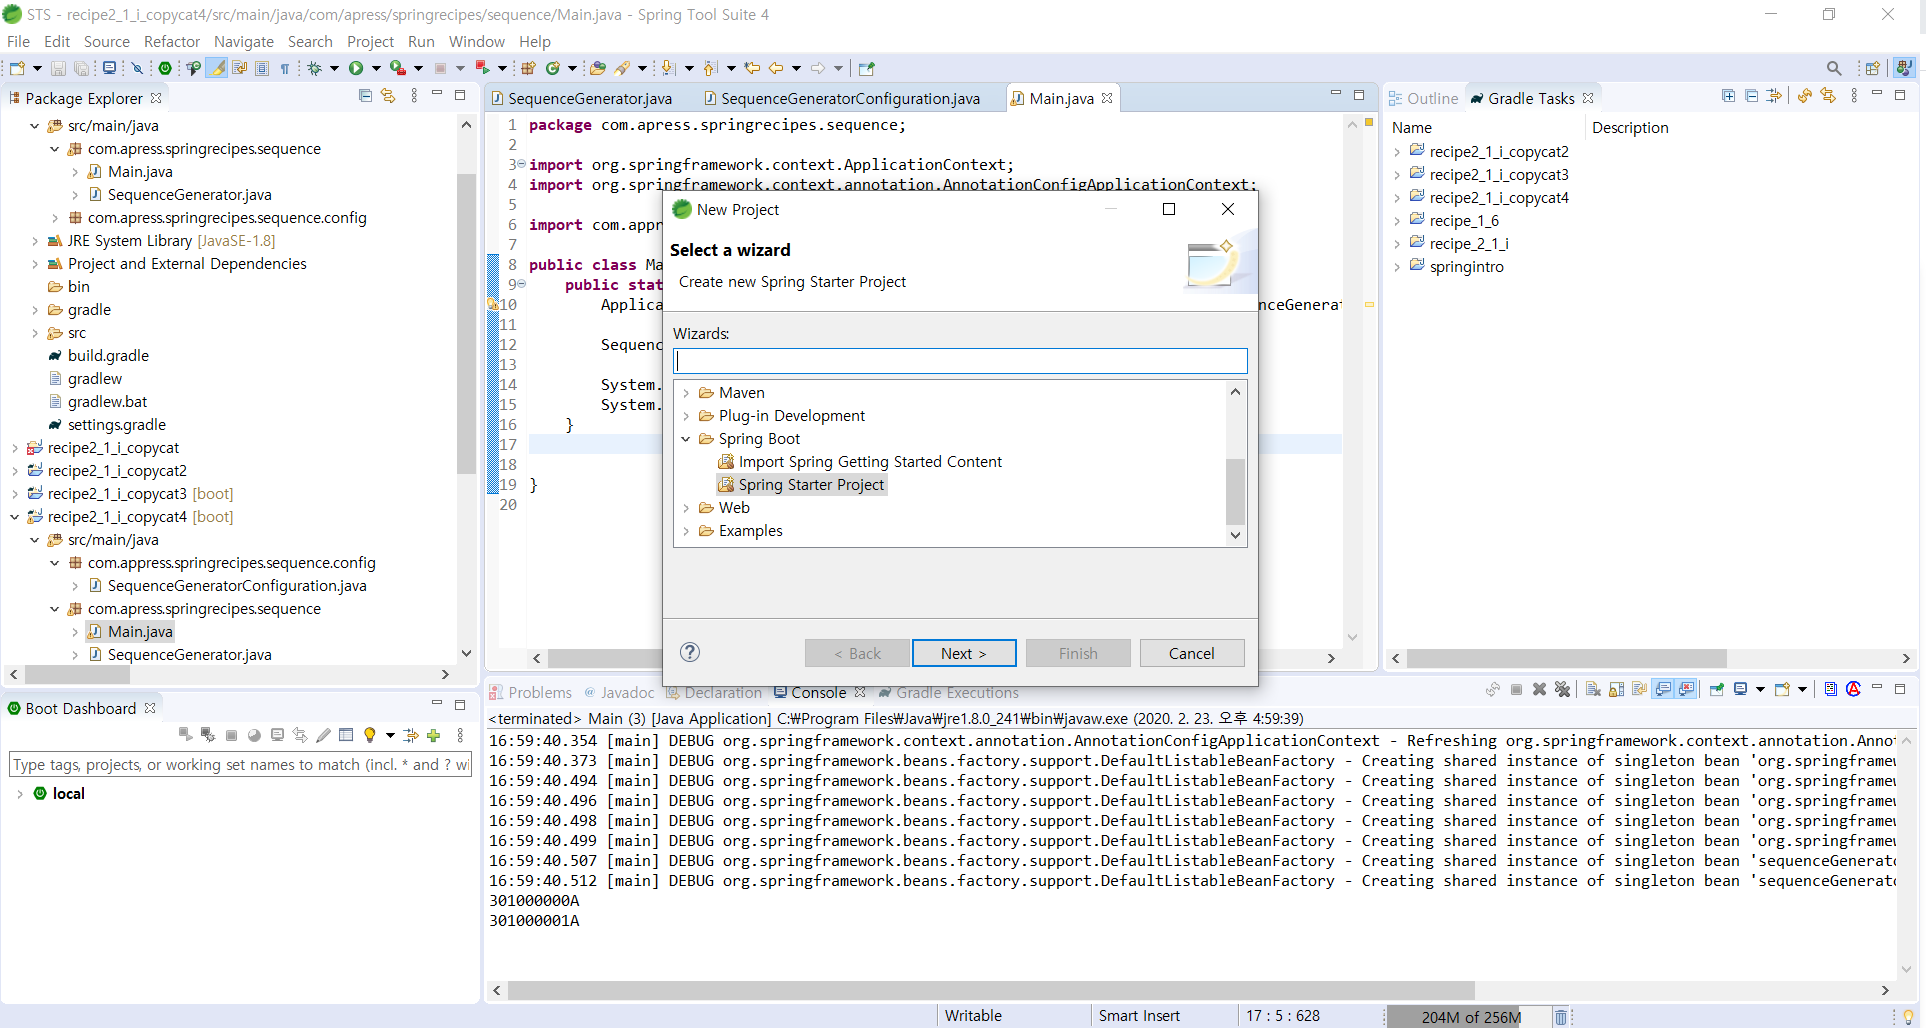This screenshot has height=1028, width=1926.
Task: Expand the Maven folder in wizard list
Action: click(686, 393)
